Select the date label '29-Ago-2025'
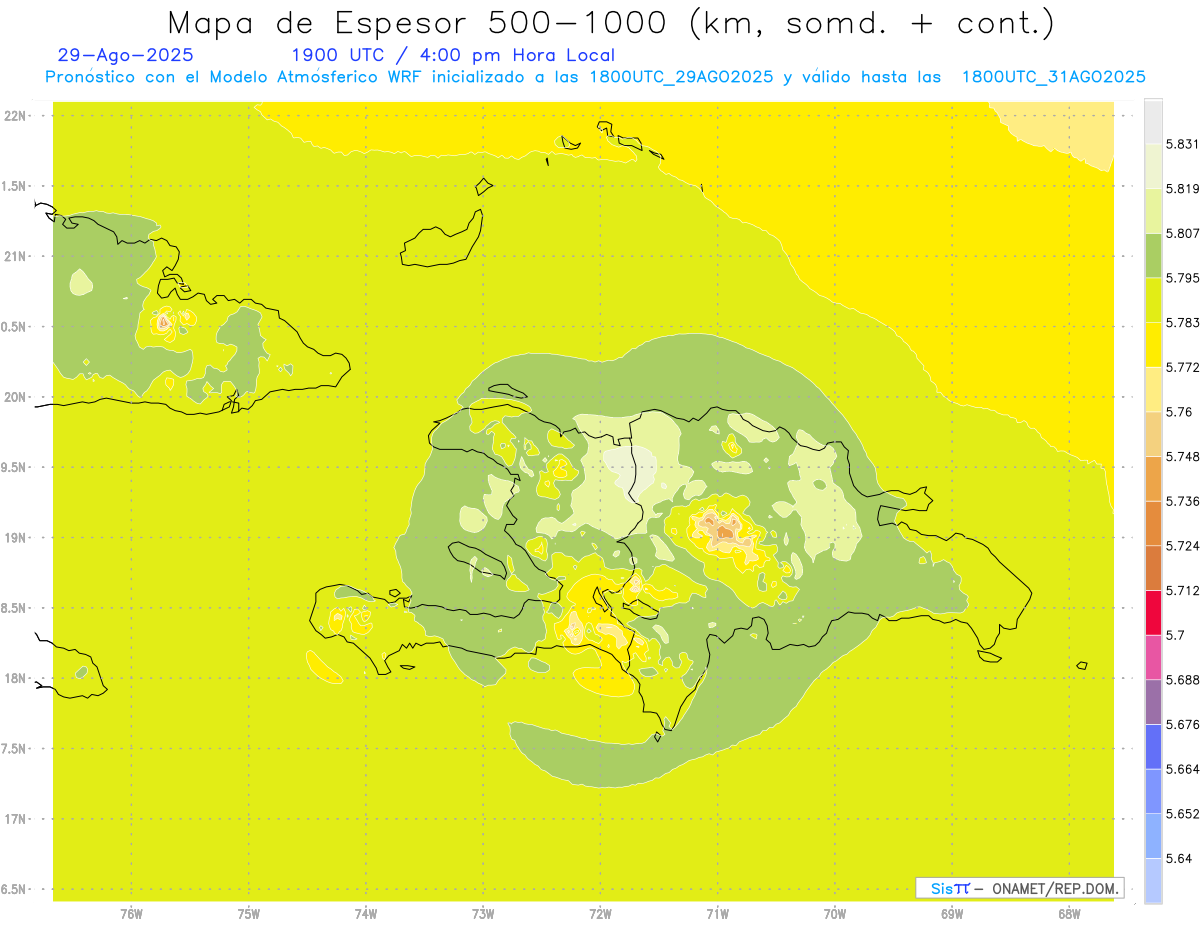This screenshot has width=1200, height=927. pos(126,56)
